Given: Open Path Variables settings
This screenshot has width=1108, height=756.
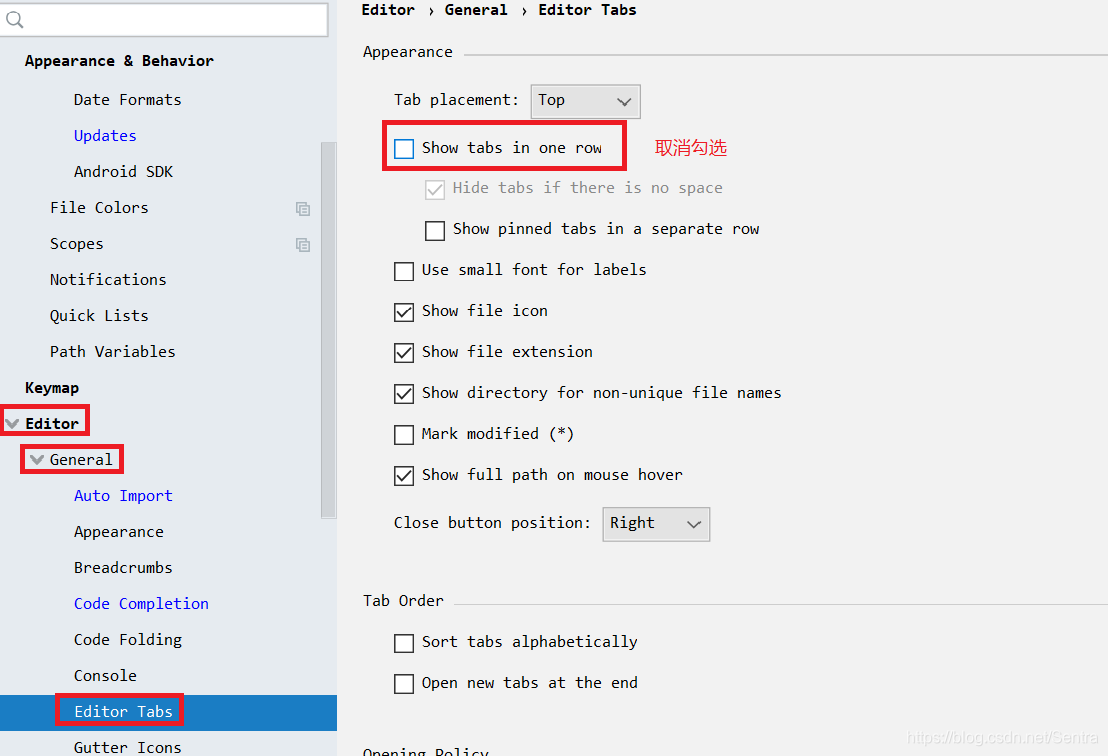Looking at the screenshot, I should click(x=112, y=352).
